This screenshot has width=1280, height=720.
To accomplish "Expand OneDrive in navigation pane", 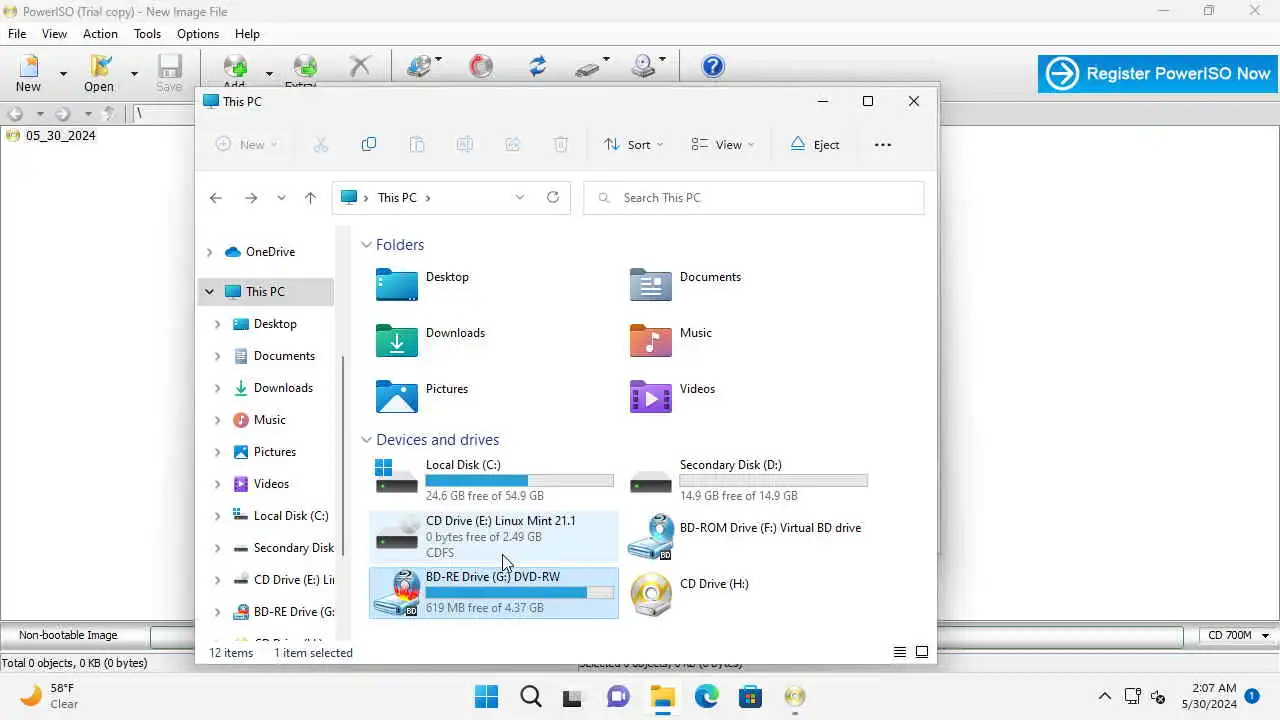I will [209, 252].
